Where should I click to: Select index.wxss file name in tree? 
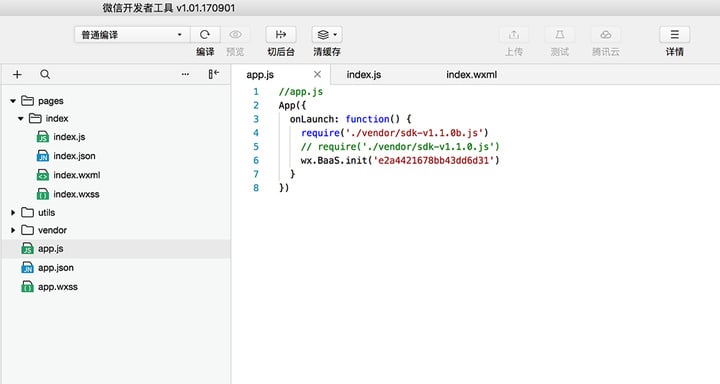(x=76, y=194)
